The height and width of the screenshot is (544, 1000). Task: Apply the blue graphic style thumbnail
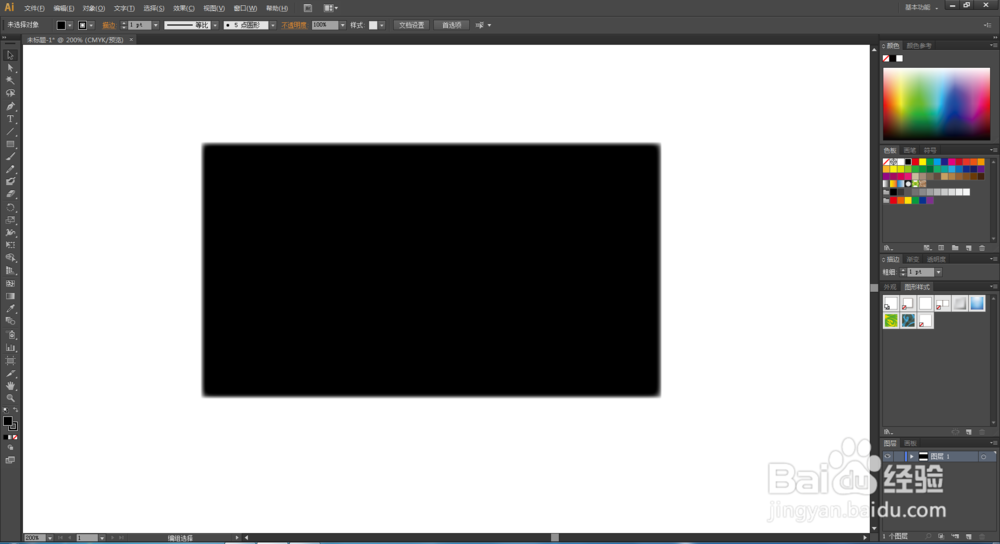977,304
